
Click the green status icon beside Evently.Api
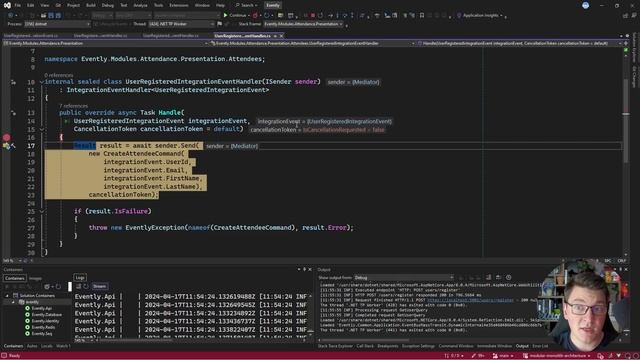click(27, 309)
